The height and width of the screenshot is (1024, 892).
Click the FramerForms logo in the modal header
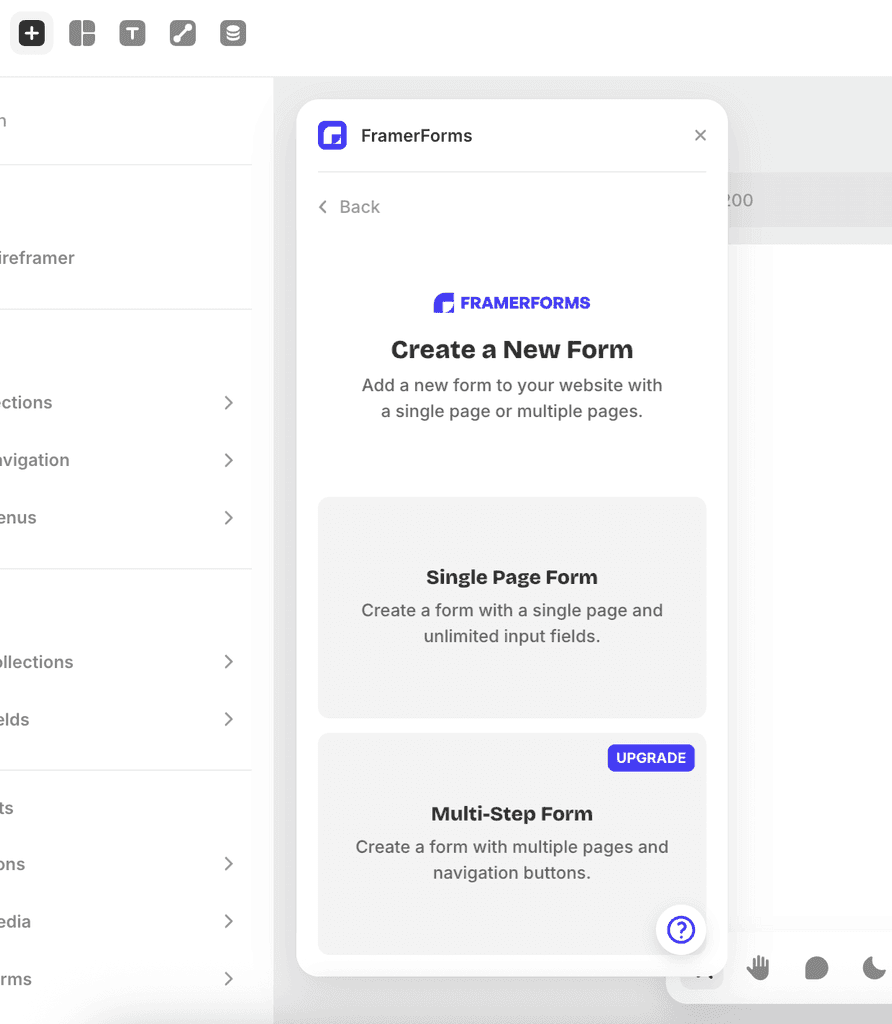[331, 135]
